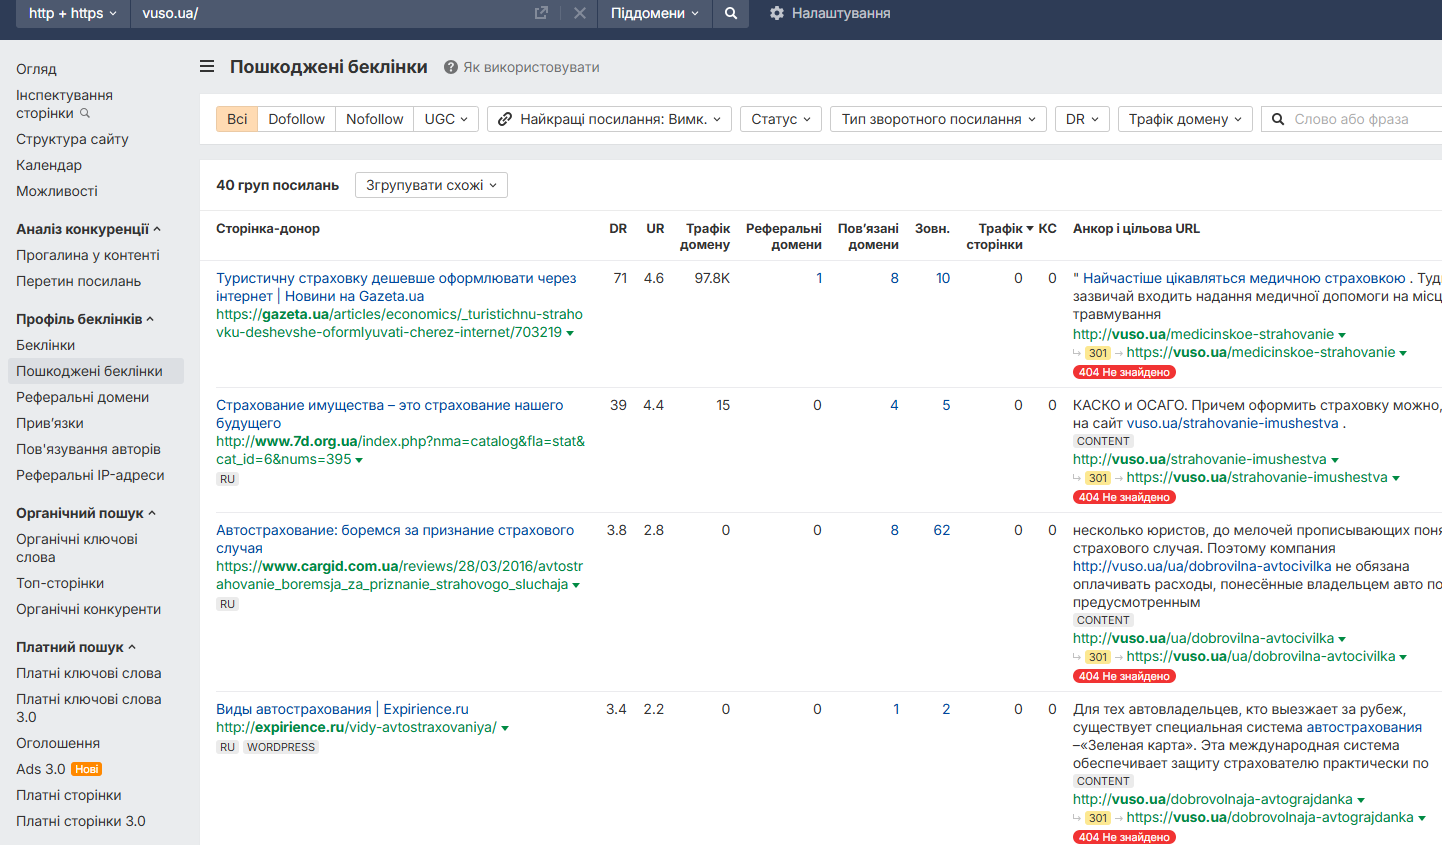Select the Nofollow filter option
This screenshot has height=845, width=1442.
point(374,119)
